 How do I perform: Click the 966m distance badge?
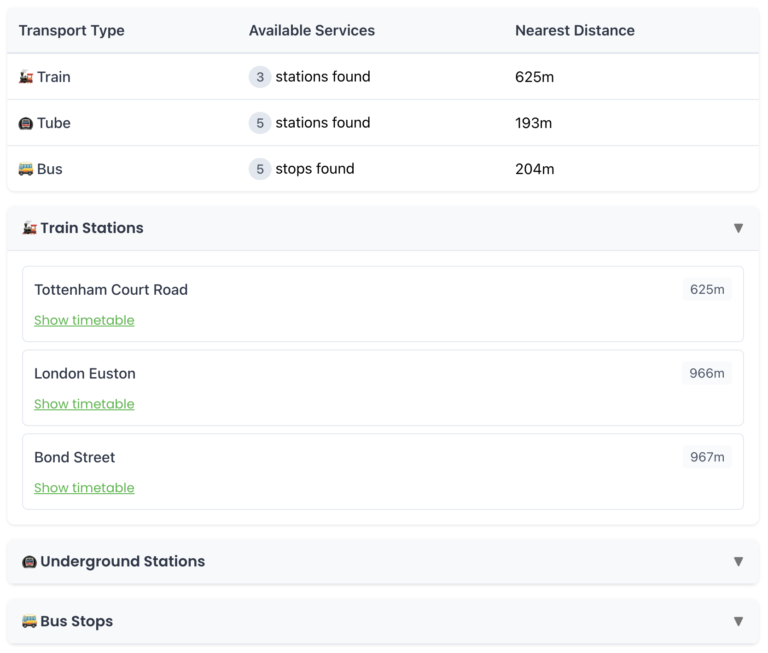point(707,374)
